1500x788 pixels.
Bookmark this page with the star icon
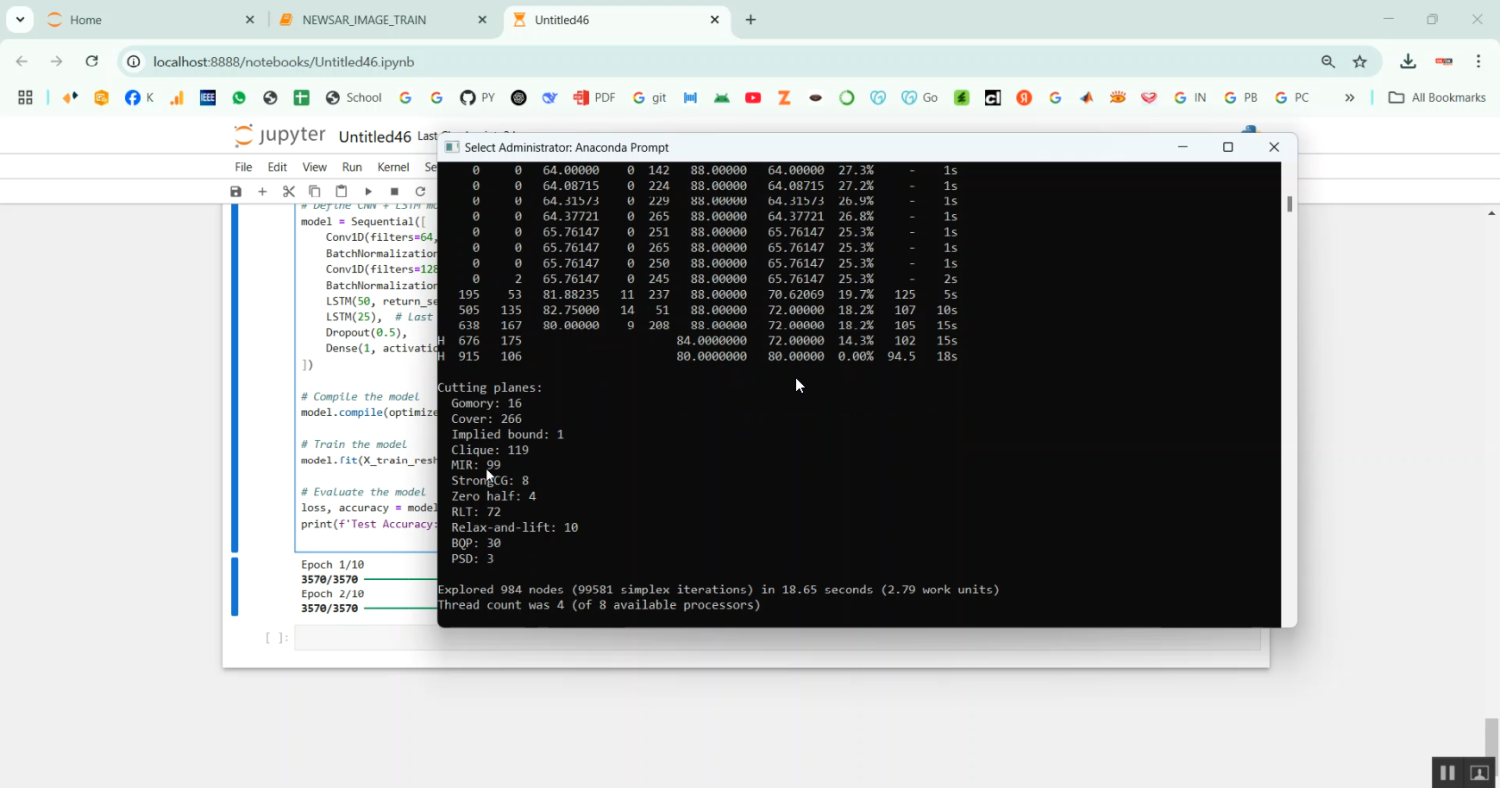click(1360, 62)
